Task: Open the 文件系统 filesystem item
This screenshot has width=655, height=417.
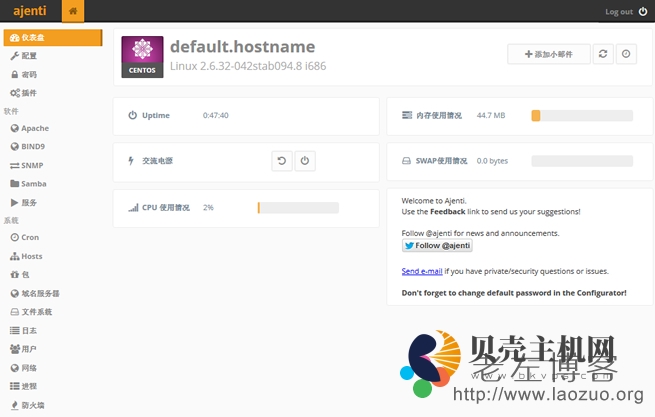Action: 31,312
